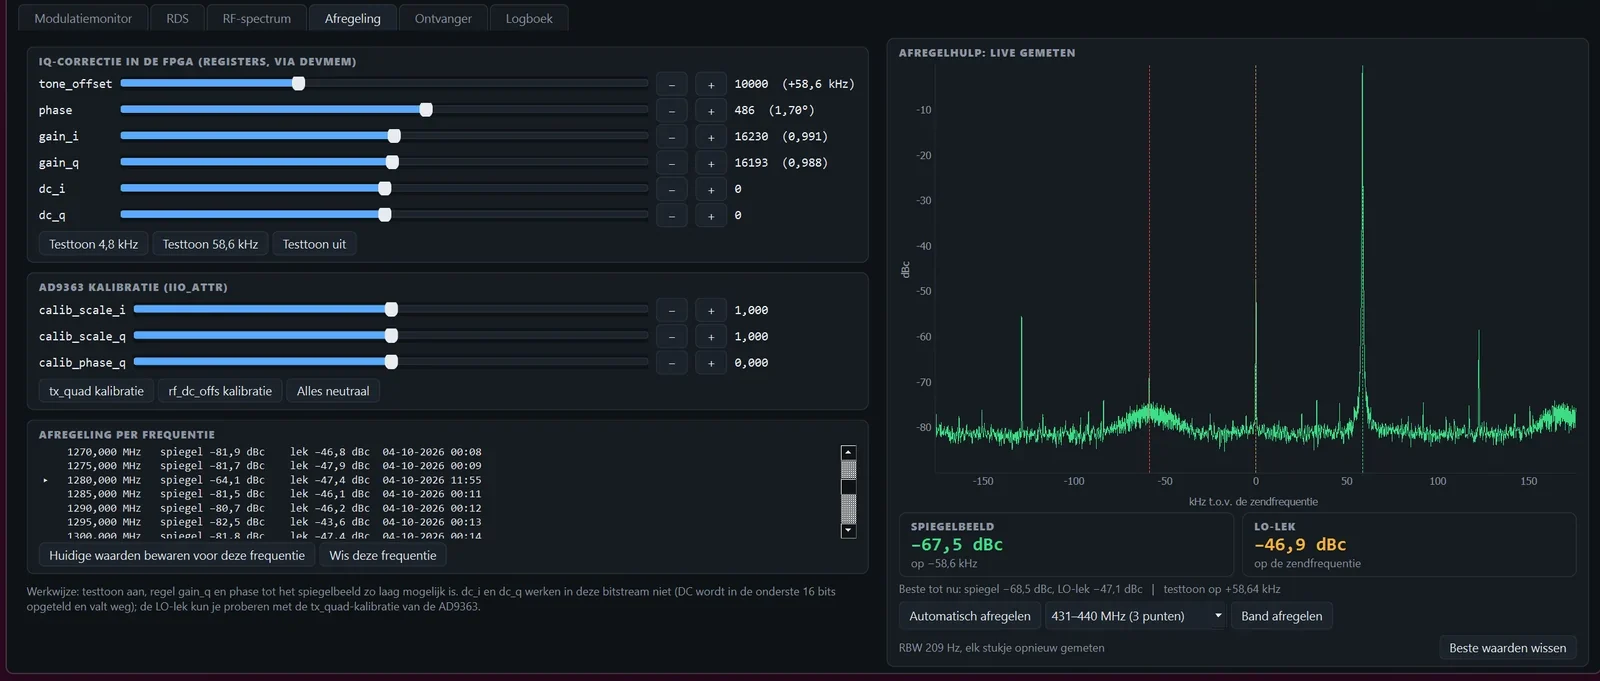Turn on Testtoon 58,6 kHz
Viewport: 1600px width, 681px height.
pyautogui.click(x=210, y=244)
